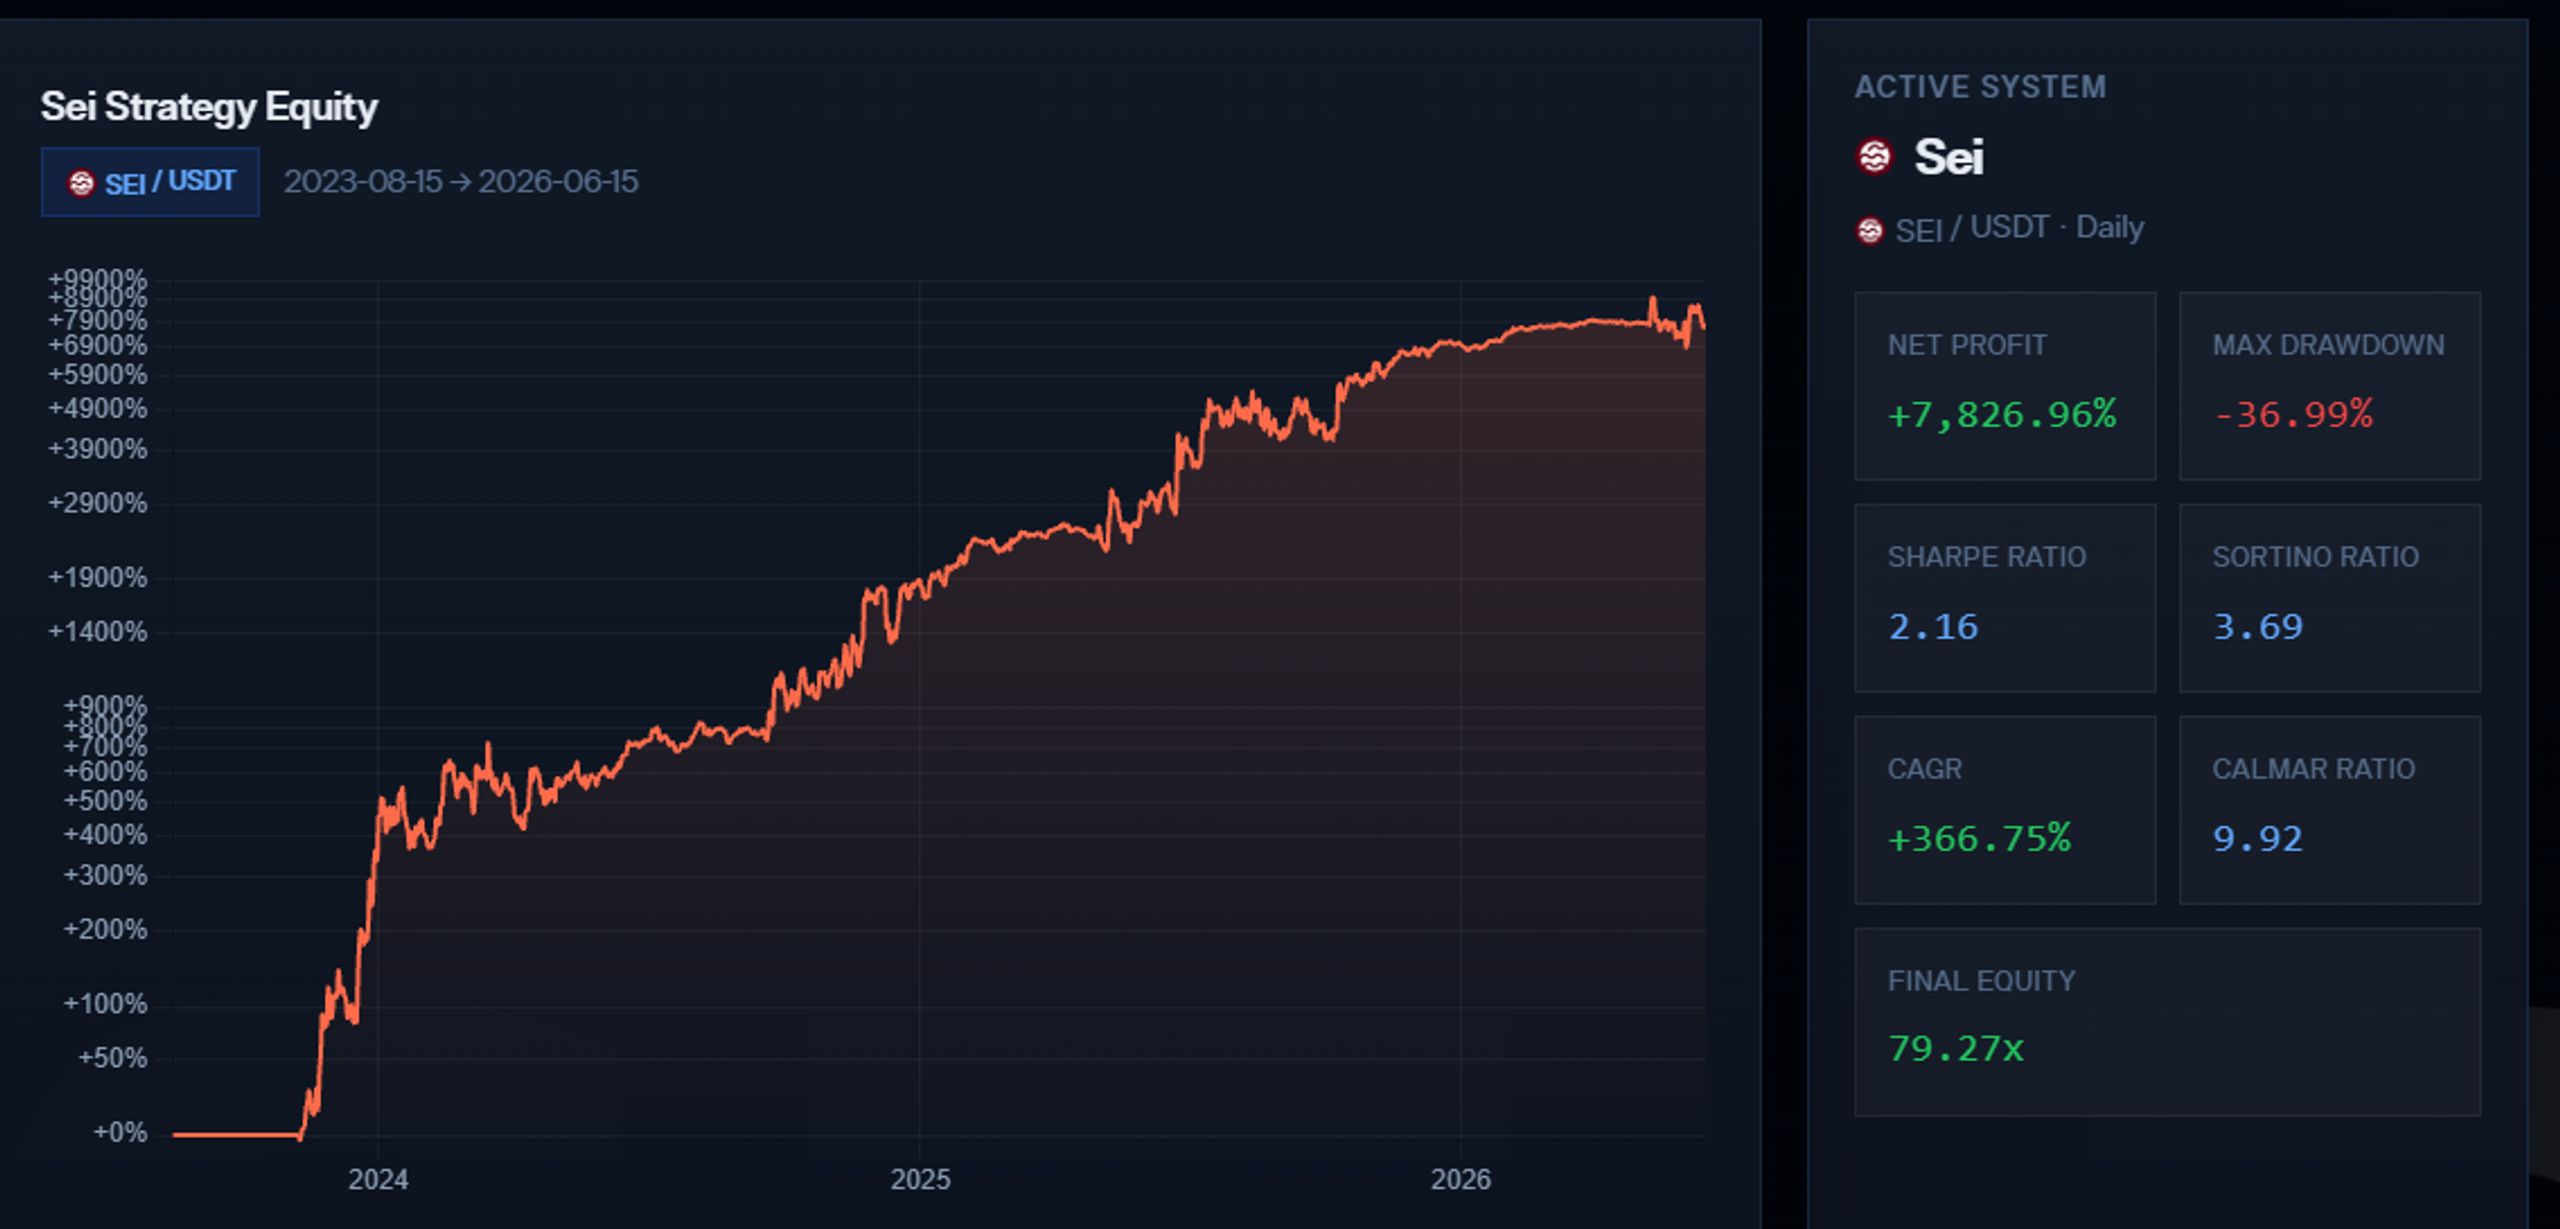Viewport: 2560px width, 1229px height.
Task: Click the CAGR value +366.75%
Action: click(1979, 838)
